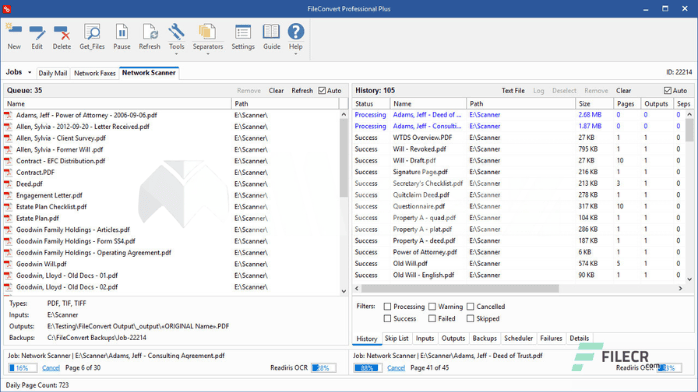
Task: Open the Outputs tab
Action: click(453, 338)
